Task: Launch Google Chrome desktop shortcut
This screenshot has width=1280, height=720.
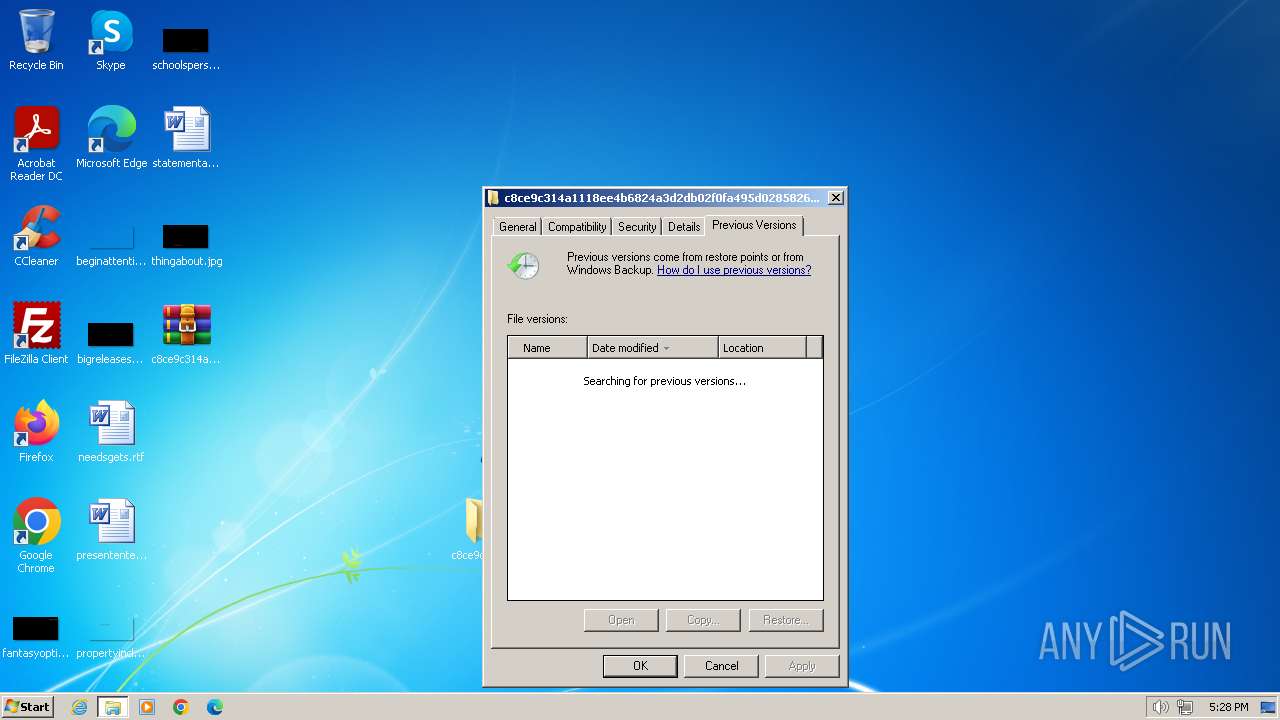Action: (x=36, y=536)
